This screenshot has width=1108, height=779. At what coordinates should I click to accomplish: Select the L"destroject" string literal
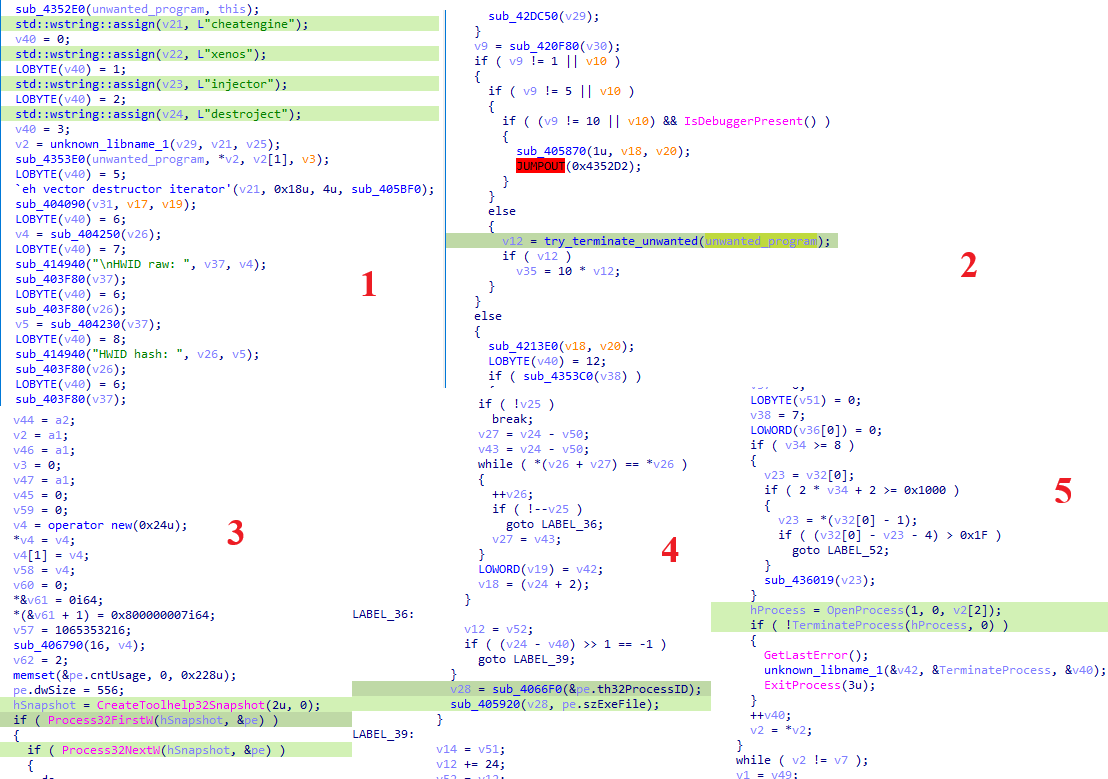point(242,113)
